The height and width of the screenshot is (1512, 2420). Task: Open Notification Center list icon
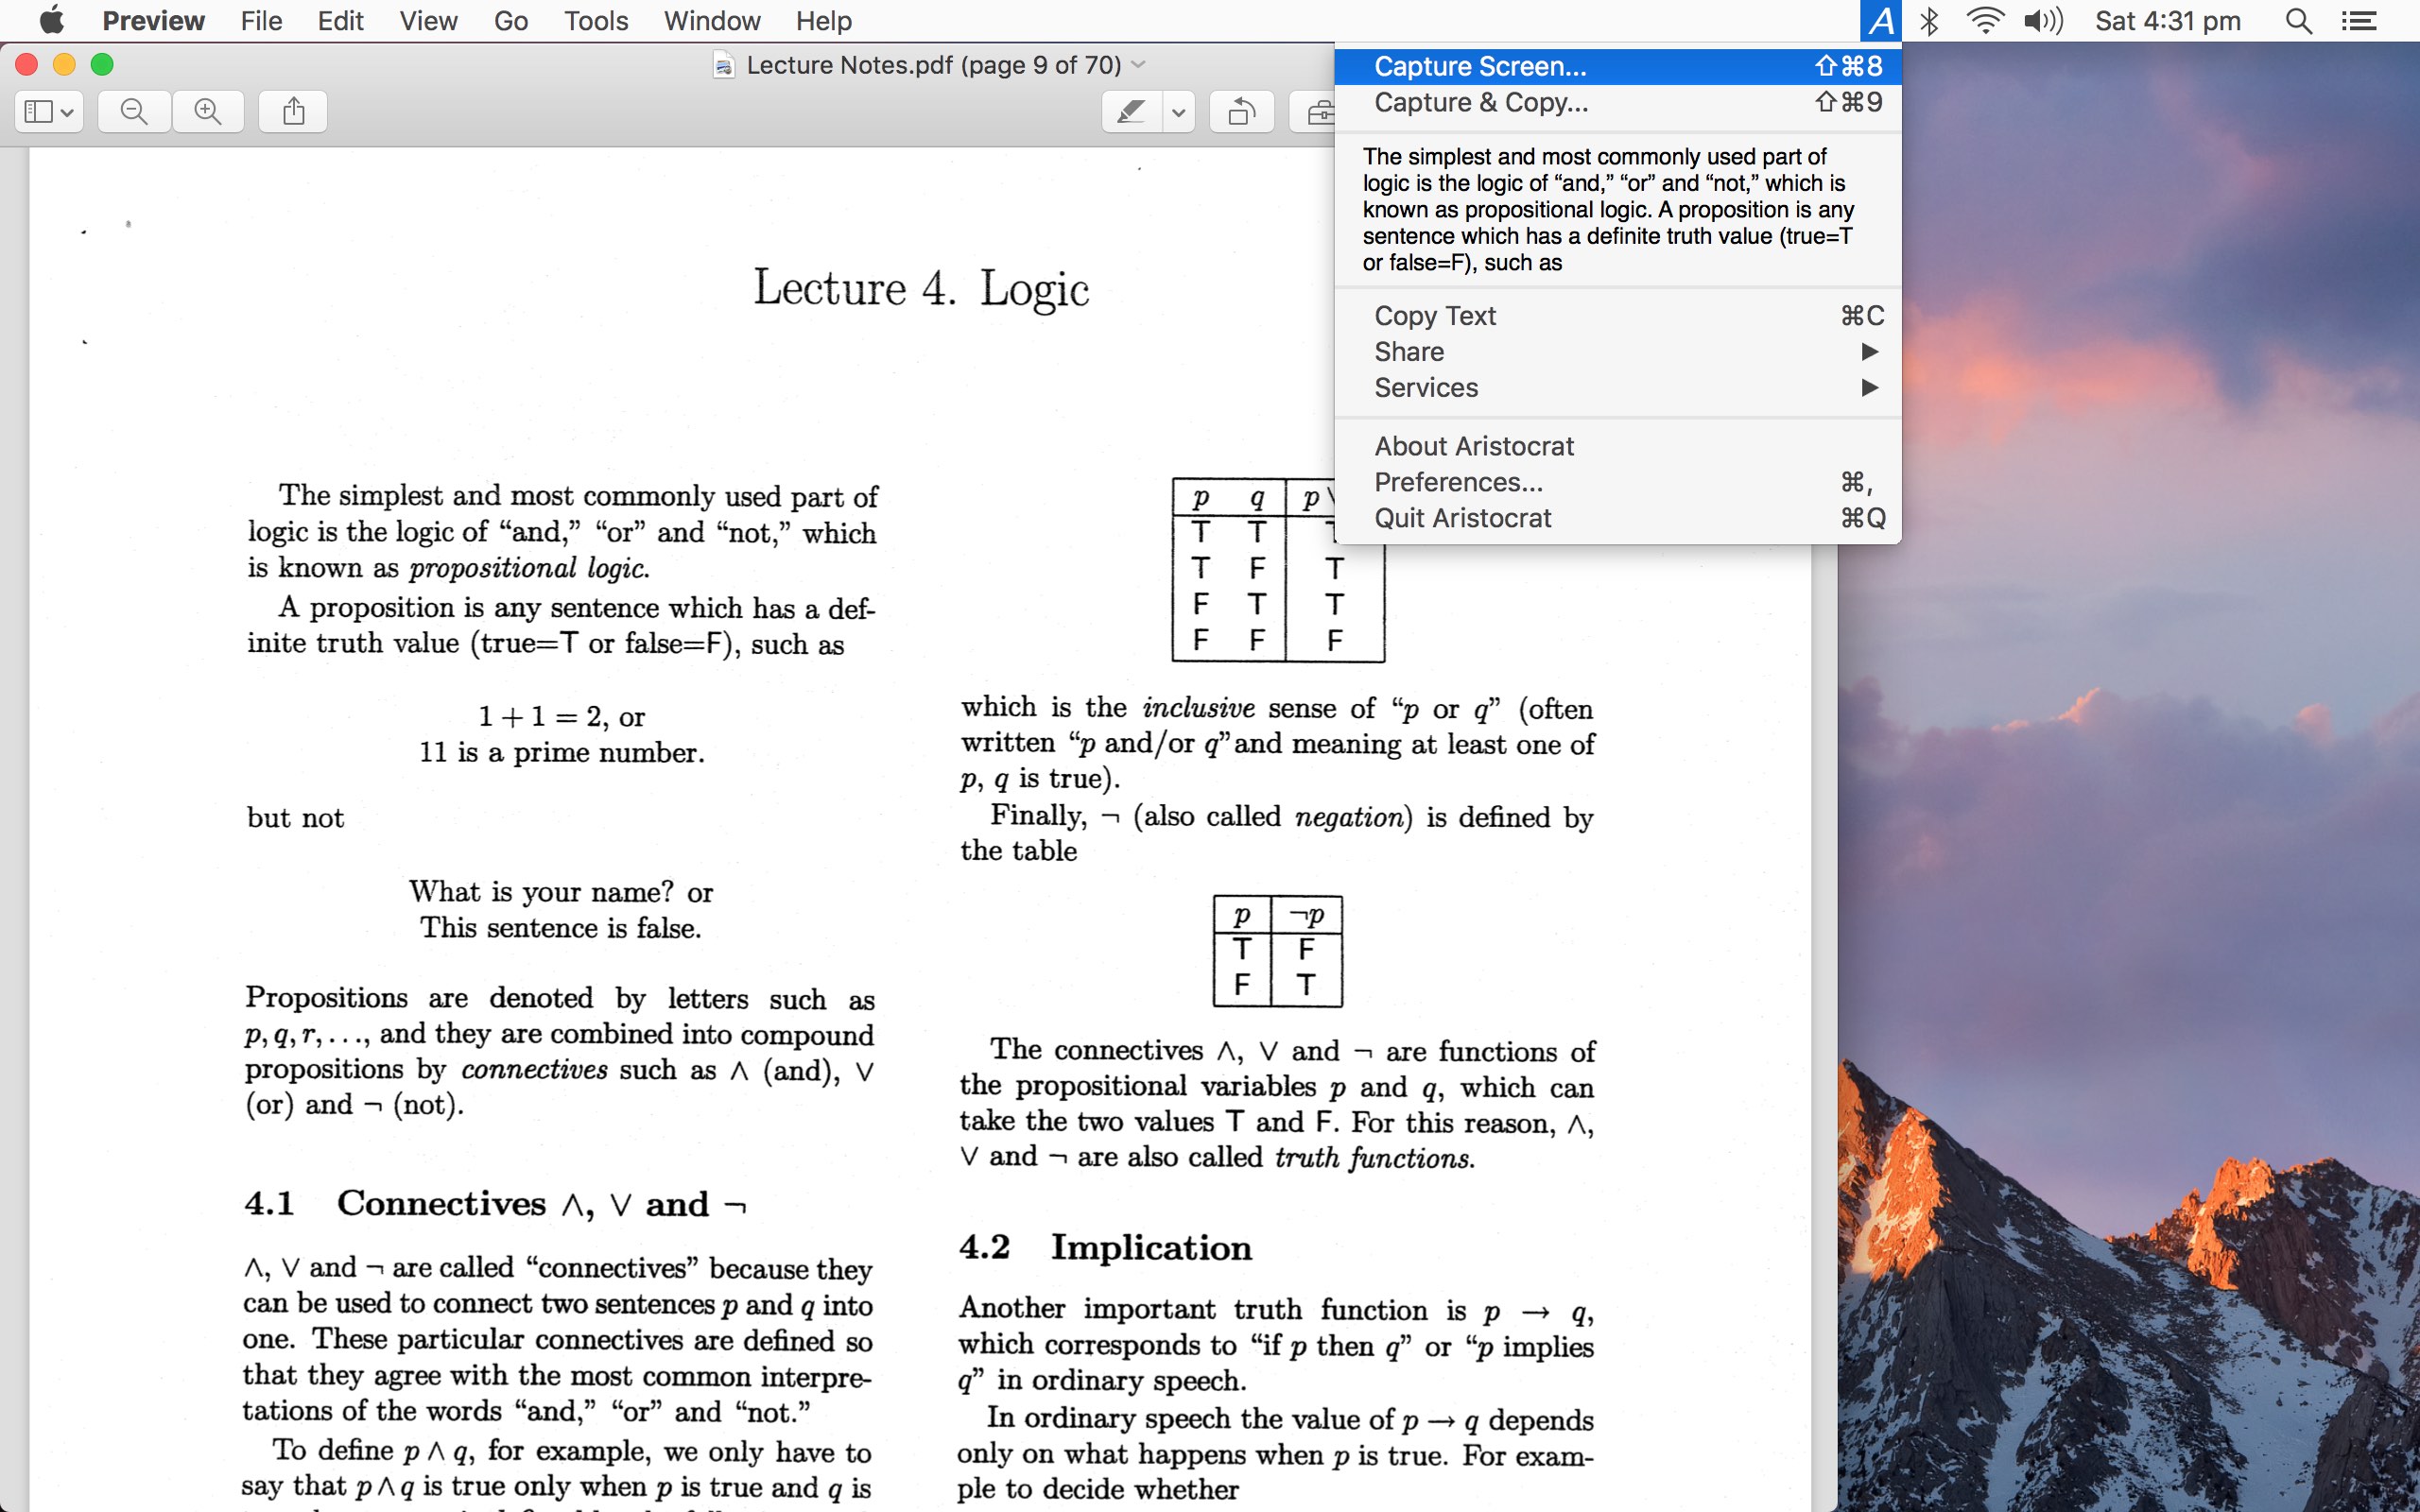click(x=2360, y=21)
